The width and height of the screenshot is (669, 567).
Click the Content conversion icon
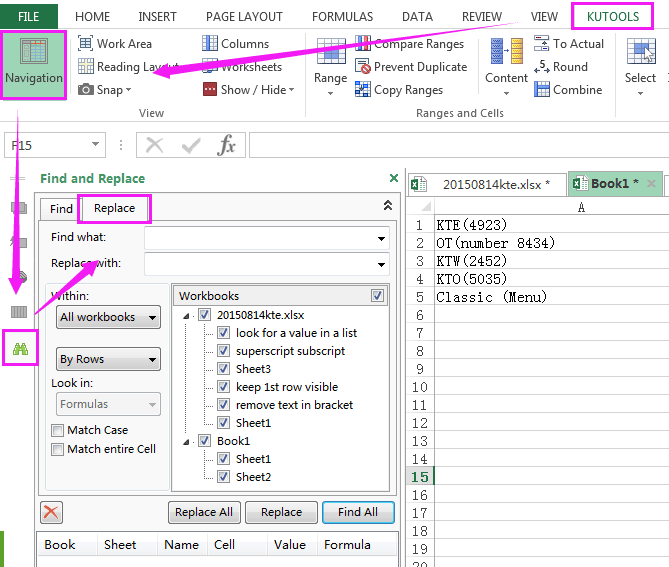(506, 53)
